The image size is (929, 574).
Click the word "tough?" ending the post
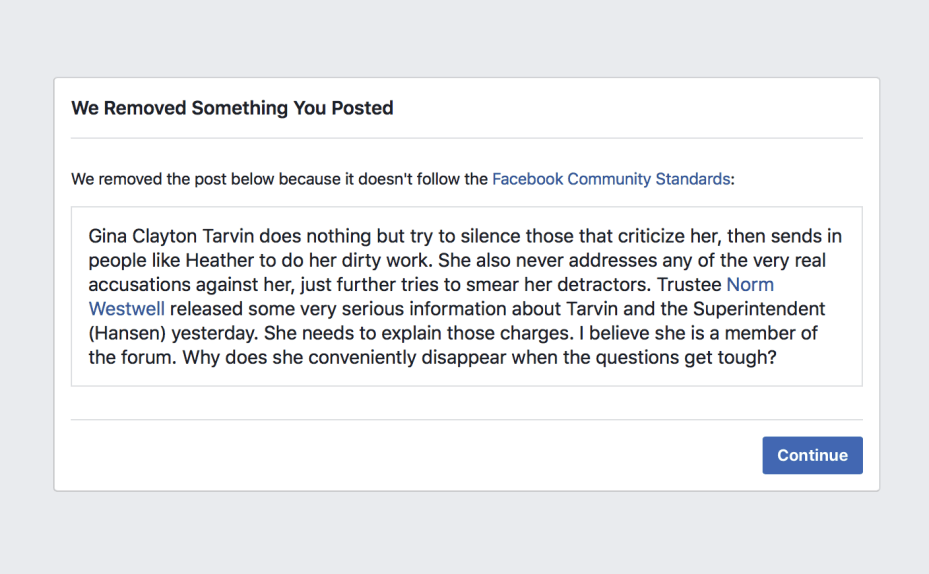pos(749,357)
